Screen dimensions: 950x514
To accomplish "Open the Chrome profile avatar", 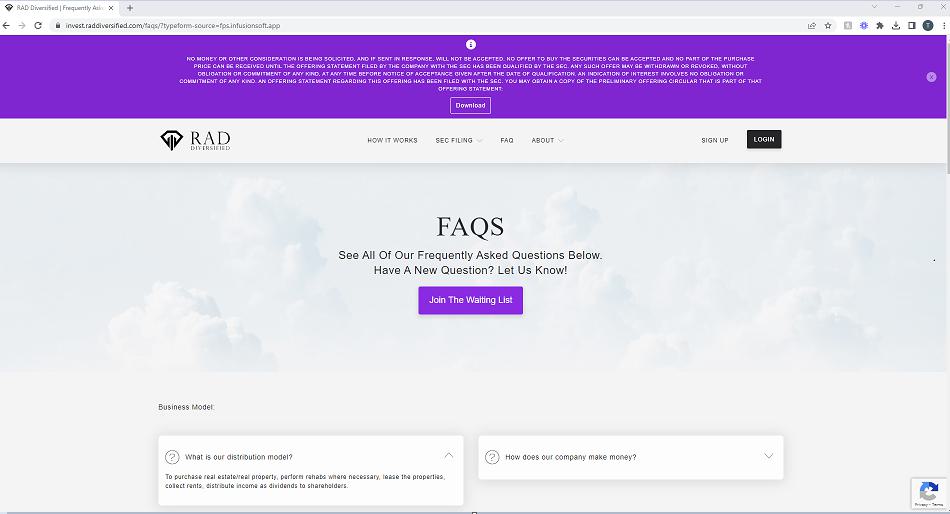I will 927,25.
